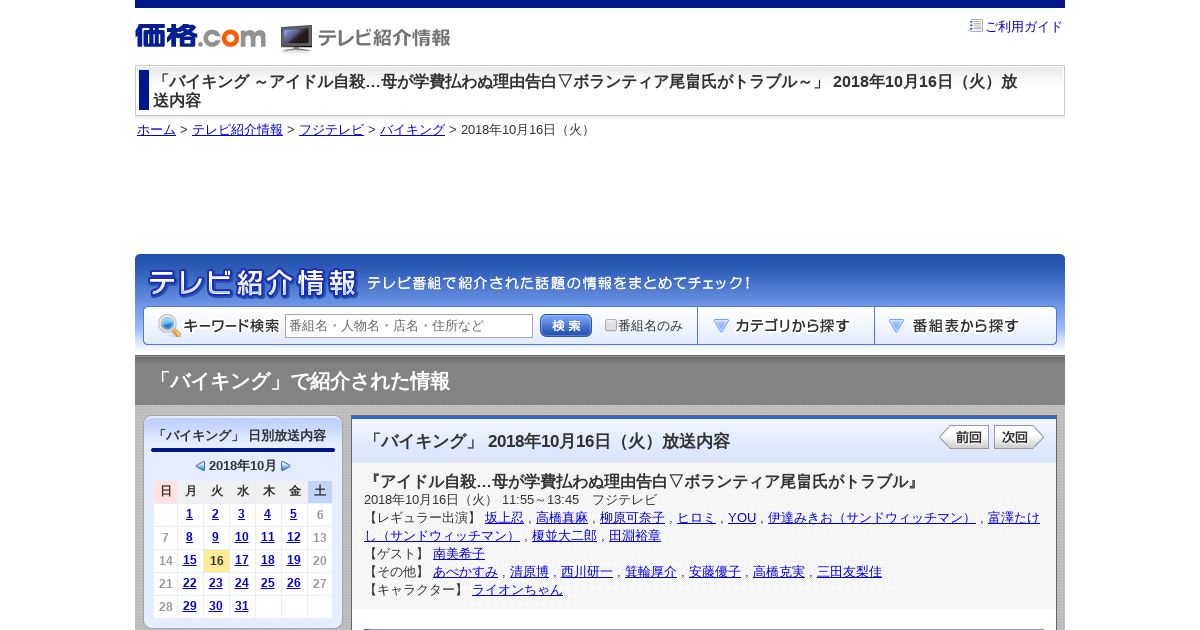Open performer link 坂上忍
The height and width of the screenshot is (630, 1200).
pos(504,518)
